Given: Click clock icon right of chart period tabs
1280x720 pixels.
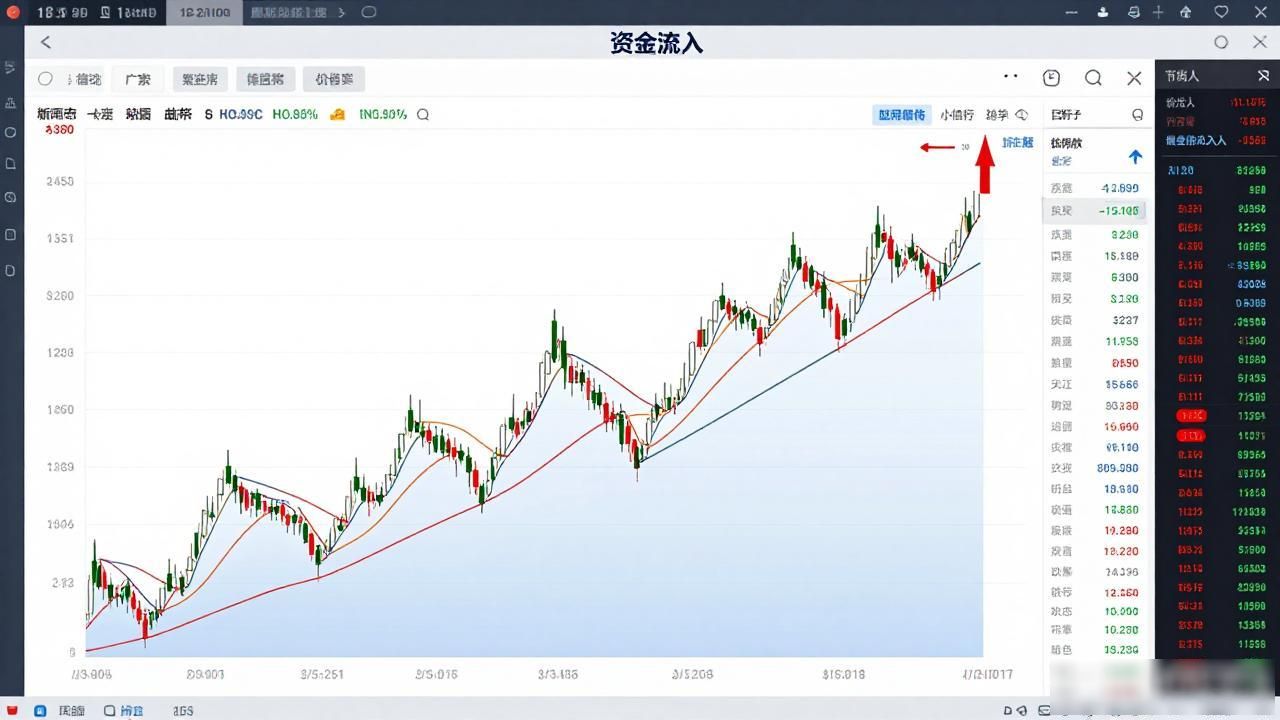Looking at the screenshot, I should (x=1021, y=114).
